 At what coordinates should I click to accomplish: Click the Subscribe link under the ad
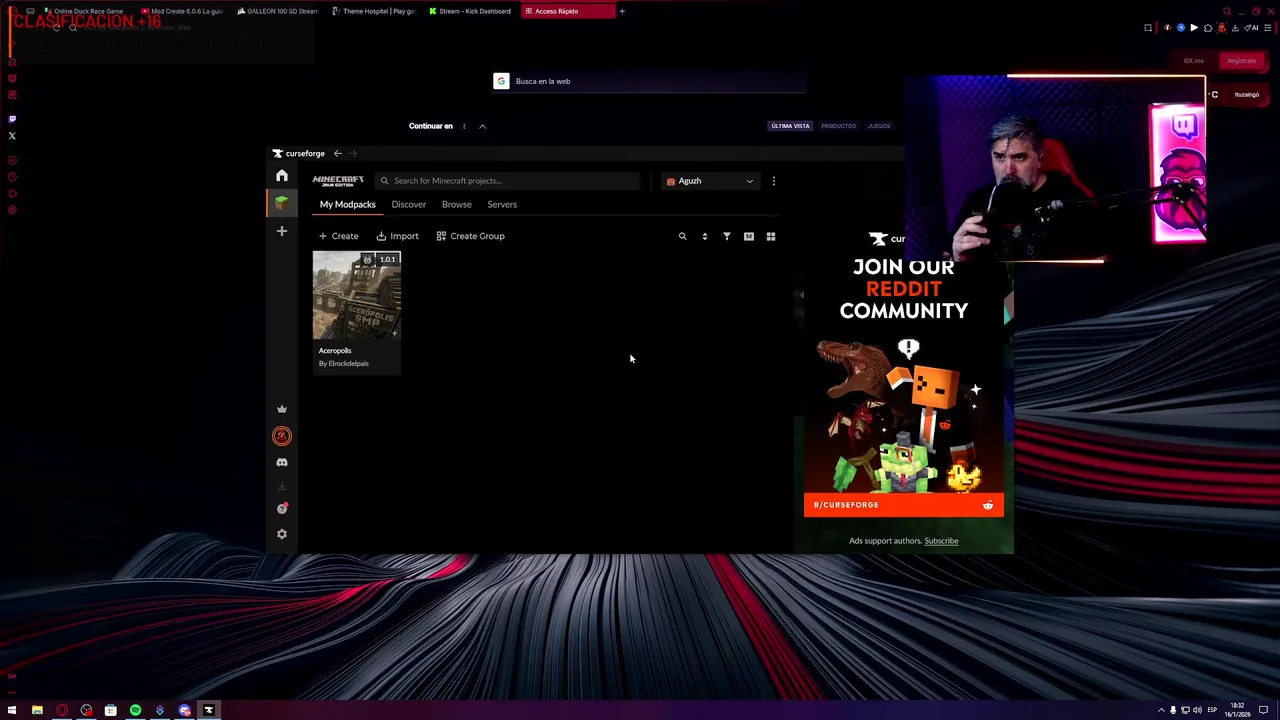coord(941,541)
